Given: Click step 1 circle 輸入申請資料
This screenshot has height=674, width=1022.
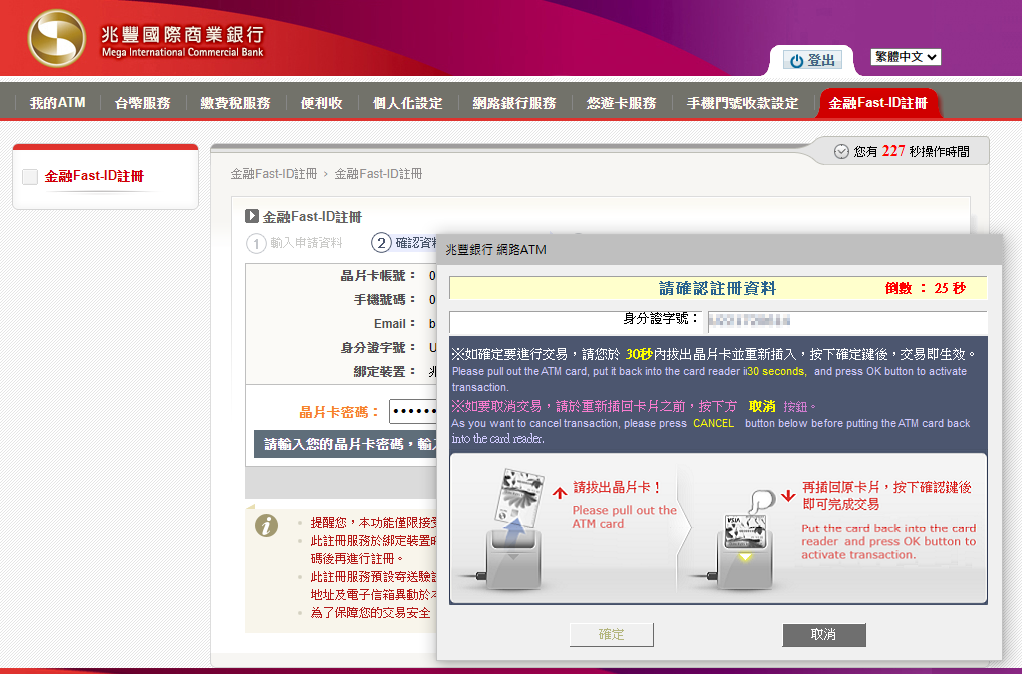Looking at the screenshot, I should pos(256,244).
